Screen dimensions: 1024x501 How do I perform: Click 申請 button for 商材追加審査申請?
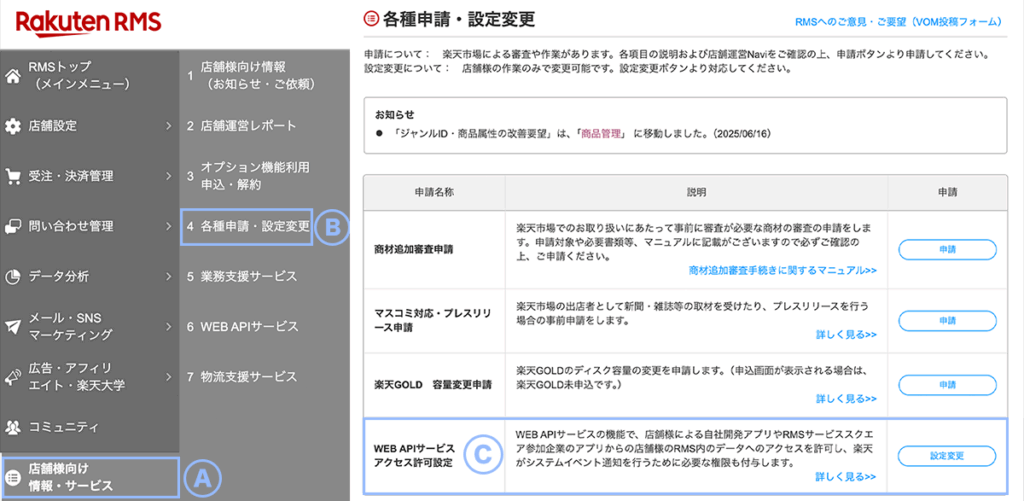click(x=946, y=249)
